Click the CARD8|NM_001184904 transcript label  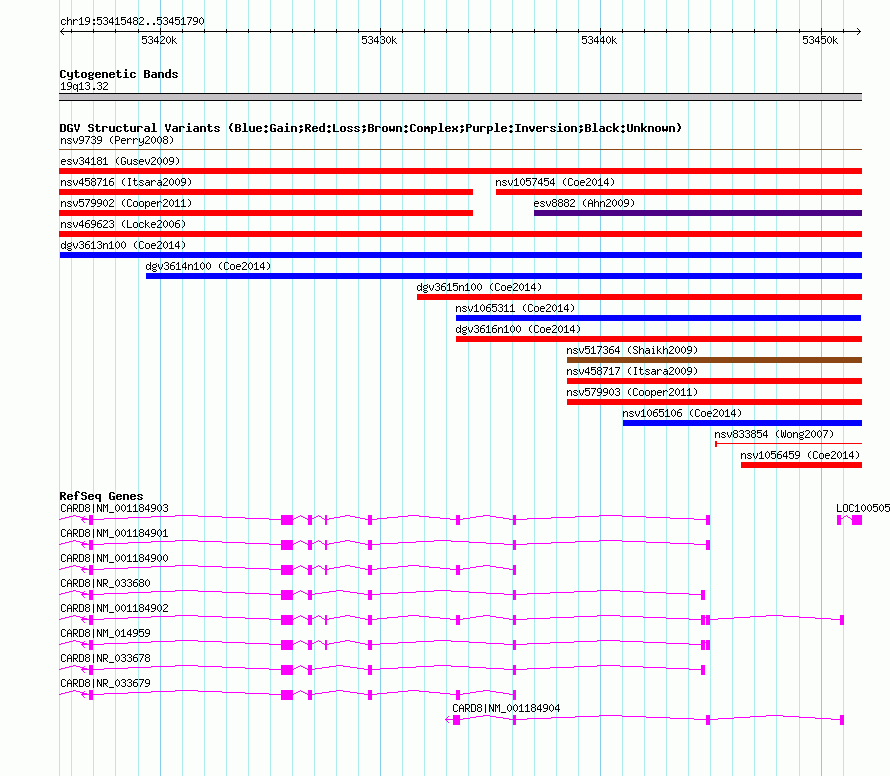click(x=506, y=708)
